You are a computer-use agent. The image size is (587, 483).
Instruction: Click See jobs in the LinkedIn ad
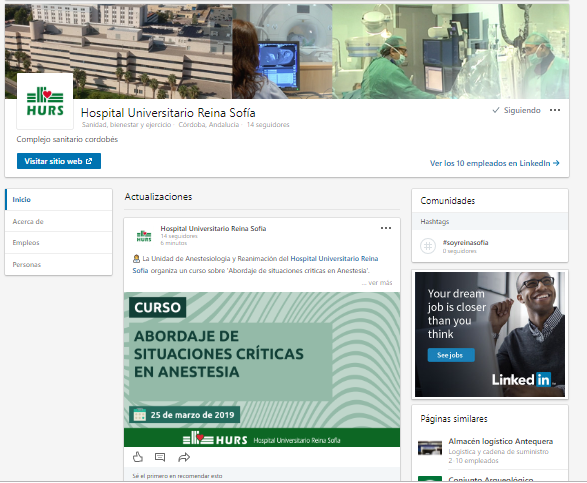(451, 355)
